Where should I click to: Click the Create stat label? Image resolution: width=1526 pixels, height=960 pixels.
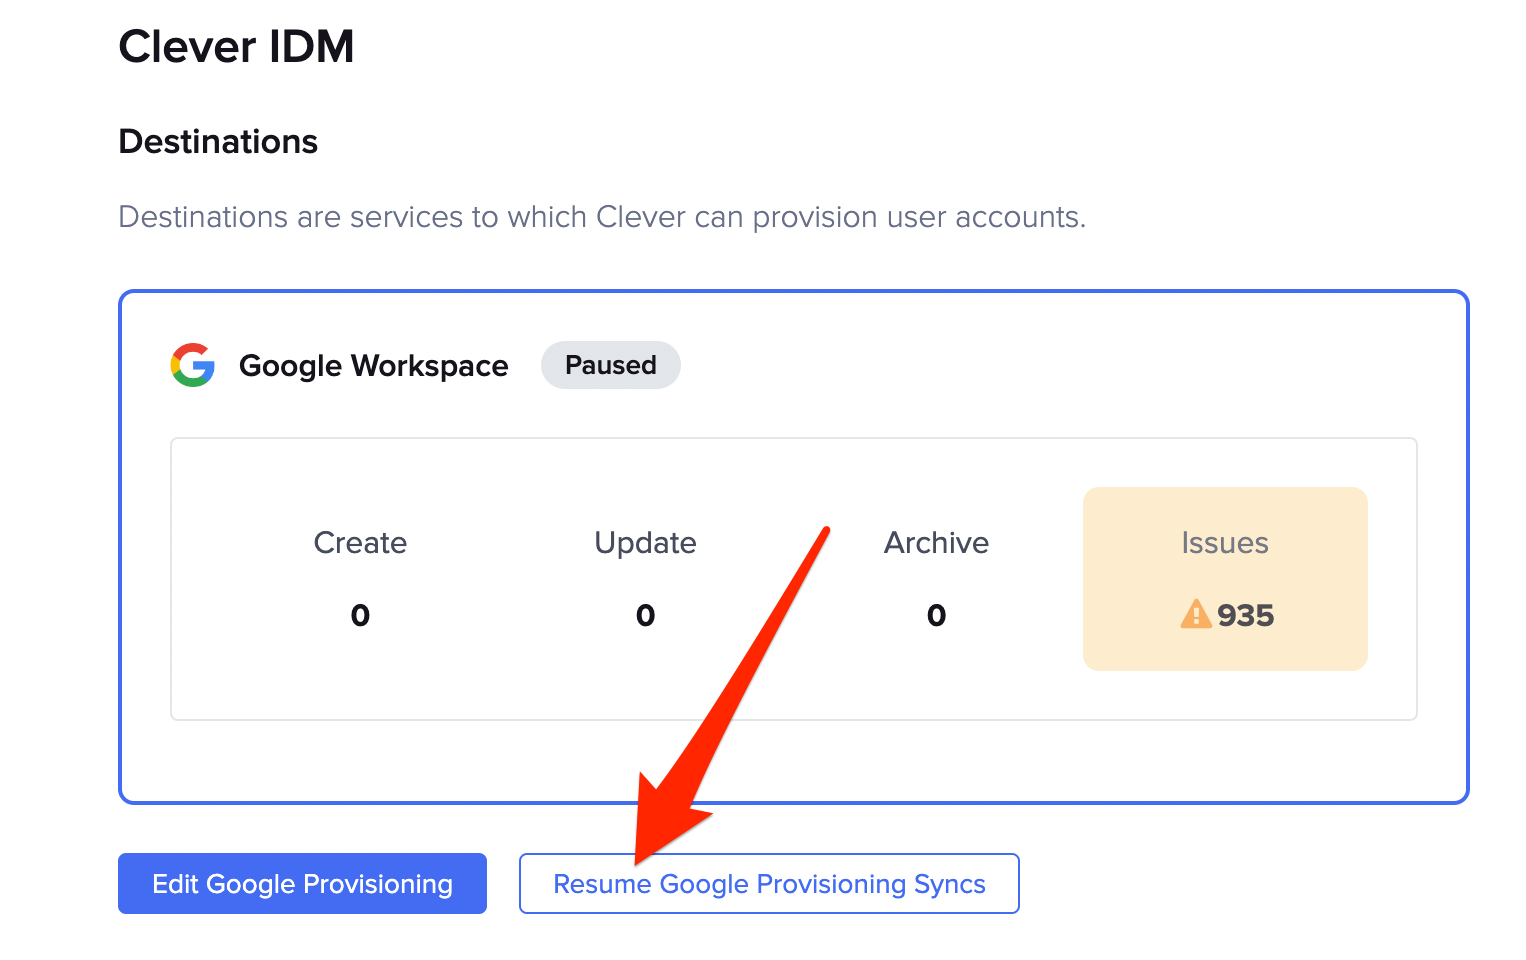360,542
